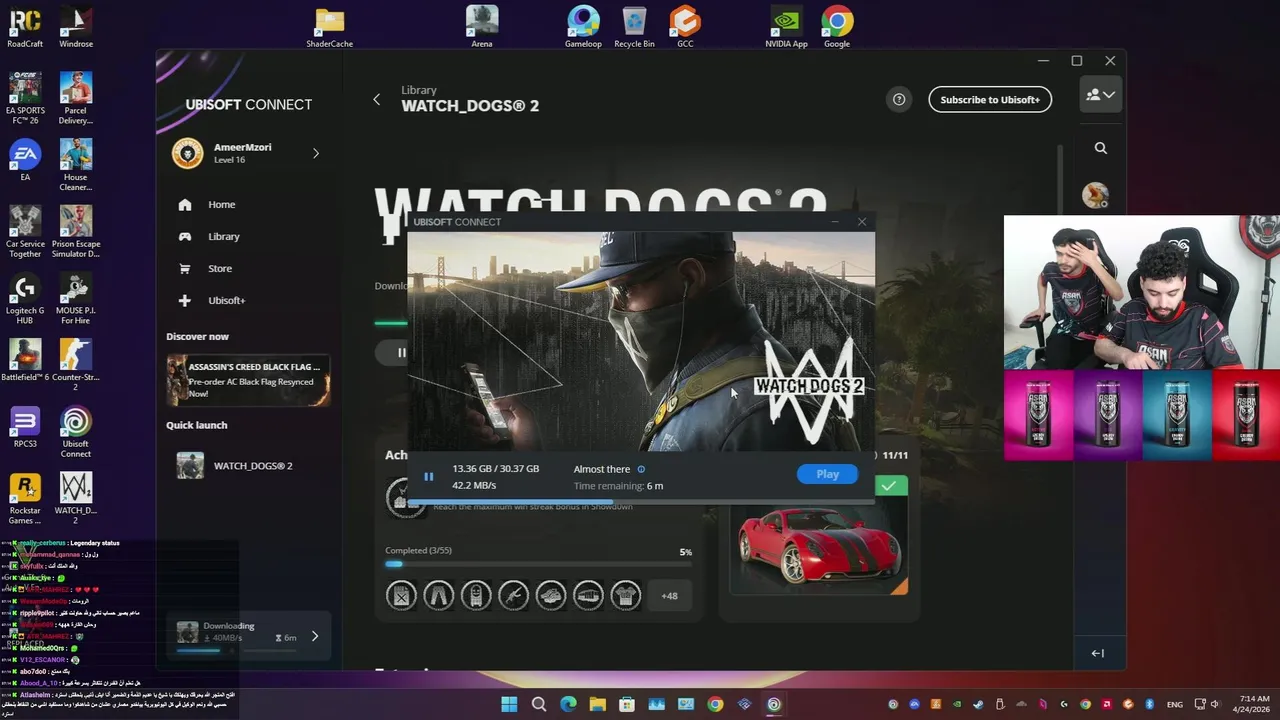Open Counter-Strike 2 desktop shortcut
Image resolution: width=1280 pixels, height=720 pixels.
[x=76, y=365]
